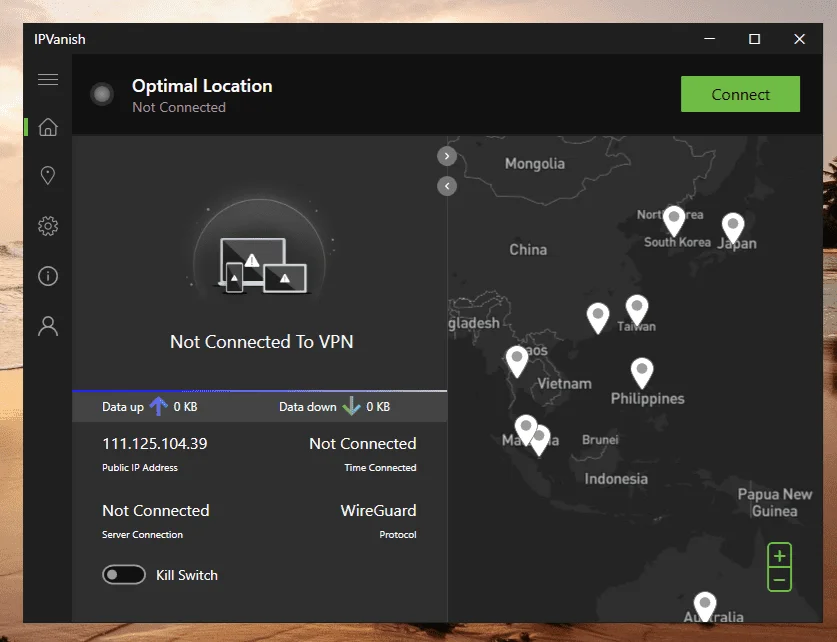Click the Indonesia label on the map
This screenshot has height=642, width=837.
tap(616, 479)
